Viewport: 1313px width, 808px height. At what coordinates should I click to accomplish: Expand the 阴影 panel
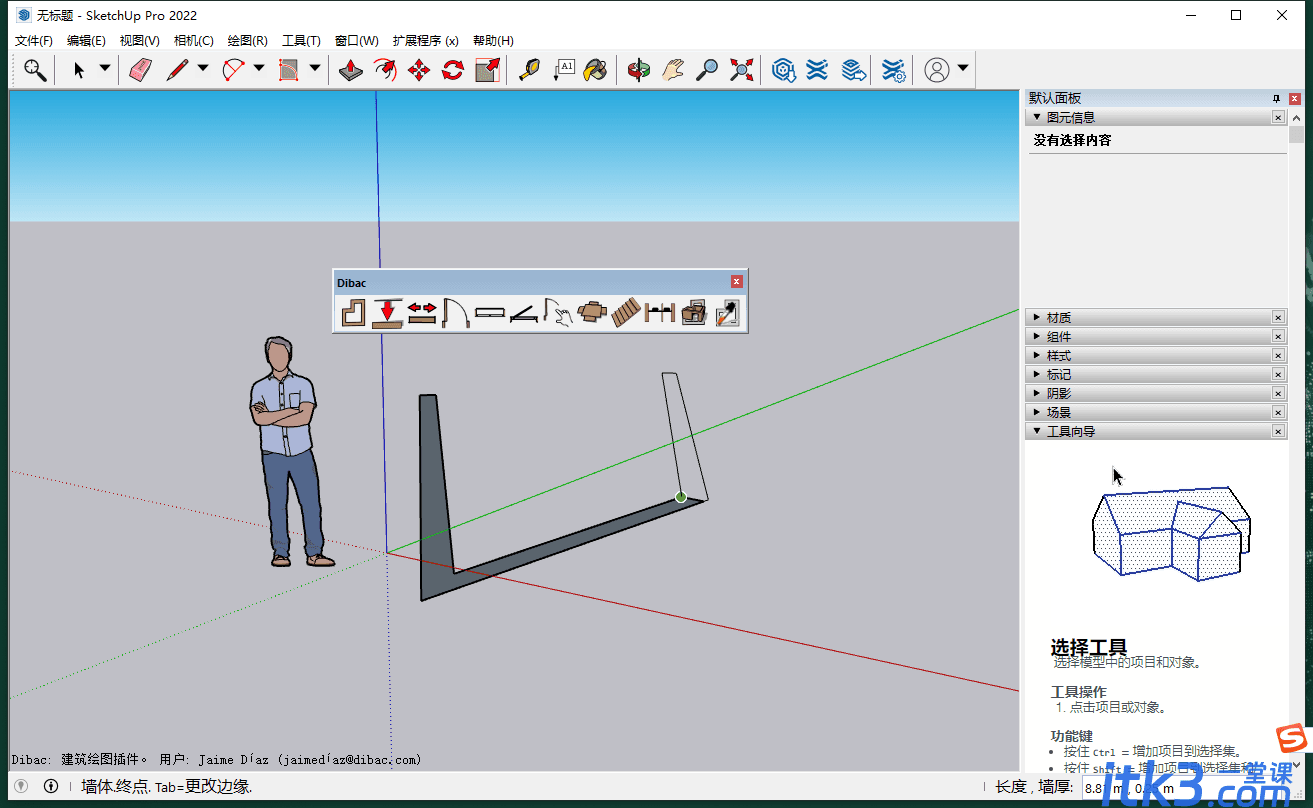pyautogui.click(x=1037, y=394)
